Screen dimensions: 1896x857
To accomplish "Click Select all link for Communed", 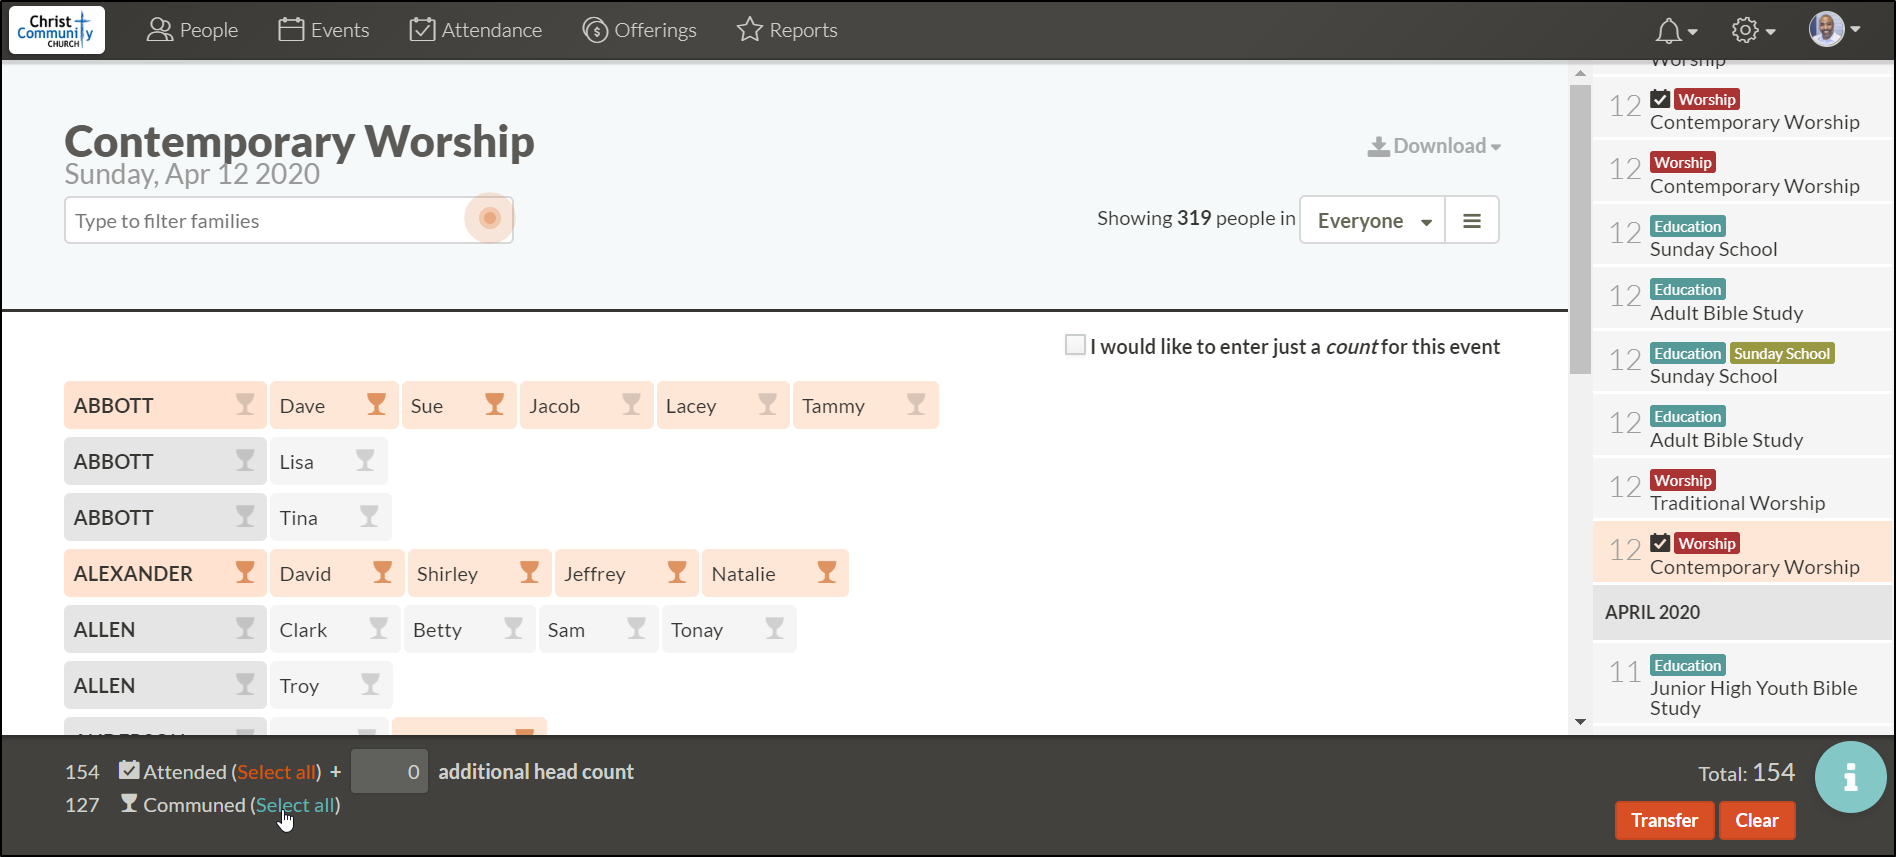I will coord(295,805).
